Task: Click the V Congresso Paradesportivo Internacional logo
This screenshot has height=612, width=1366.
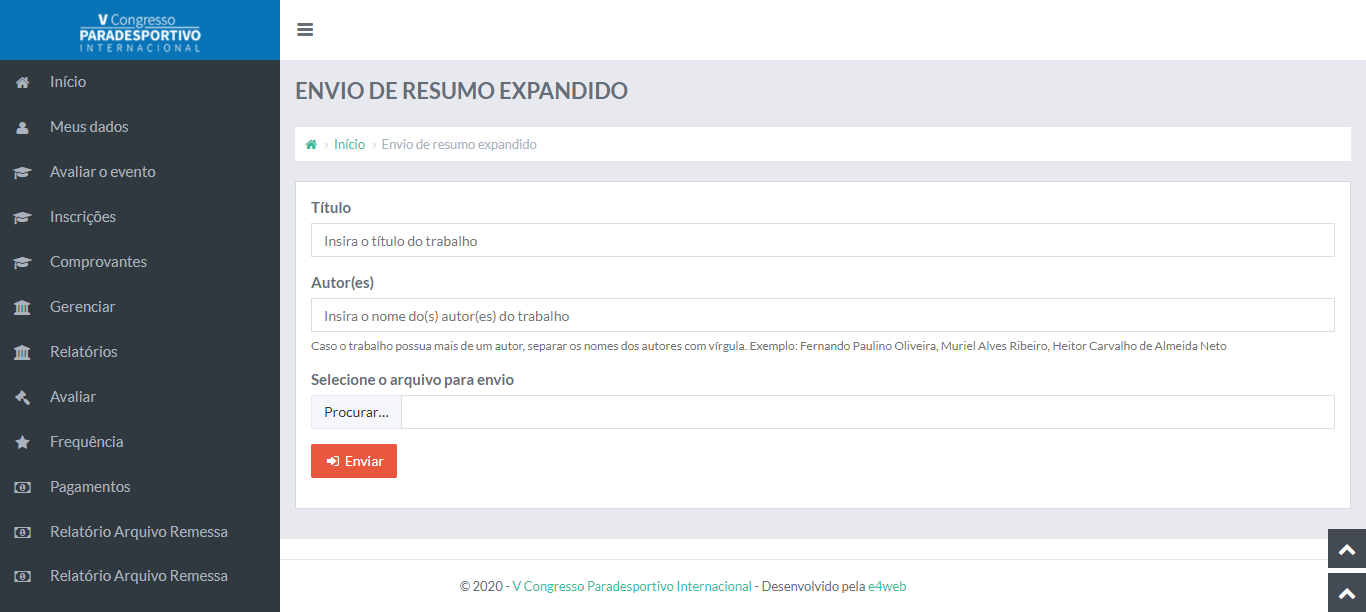Action: point(140,32)
